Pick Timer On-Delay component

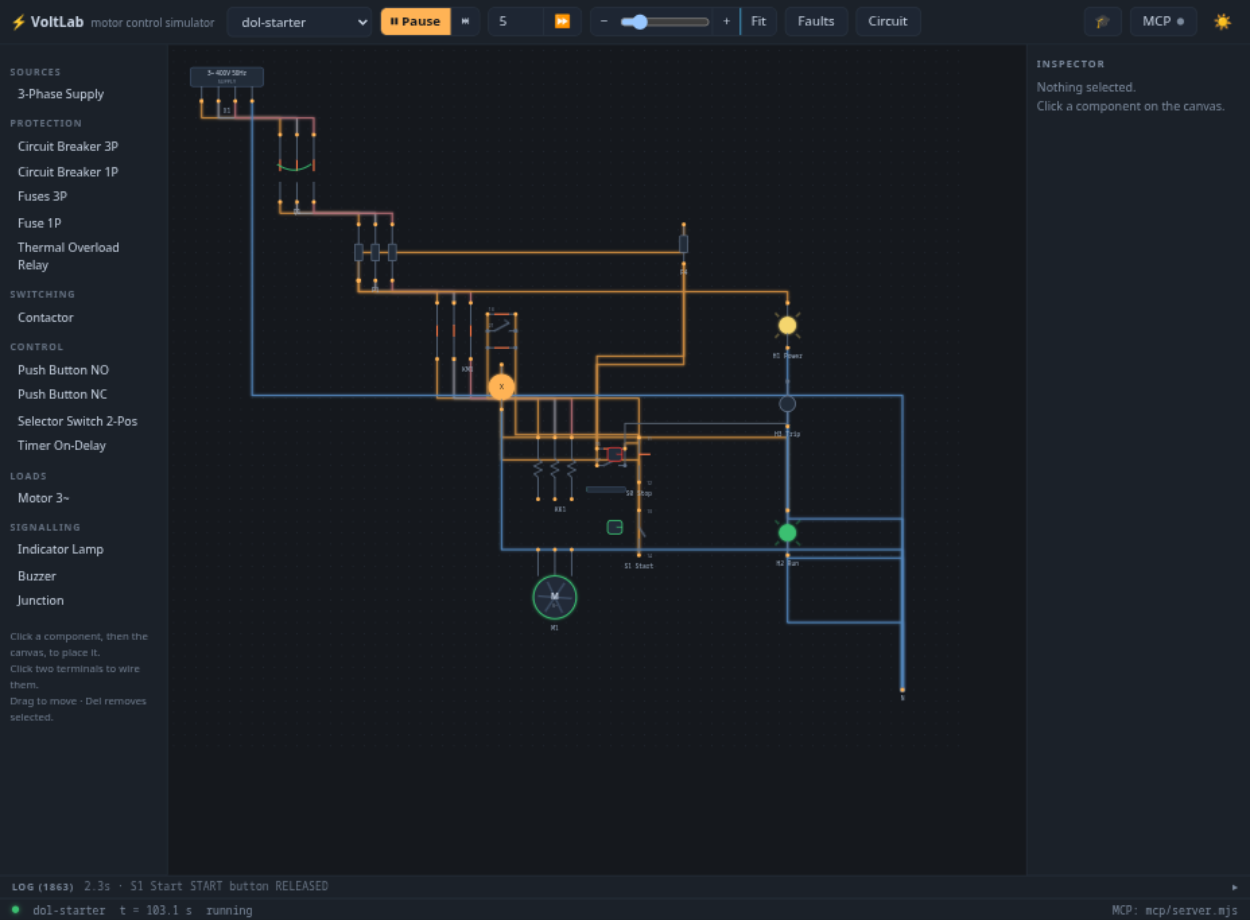(x=61, y=445)
